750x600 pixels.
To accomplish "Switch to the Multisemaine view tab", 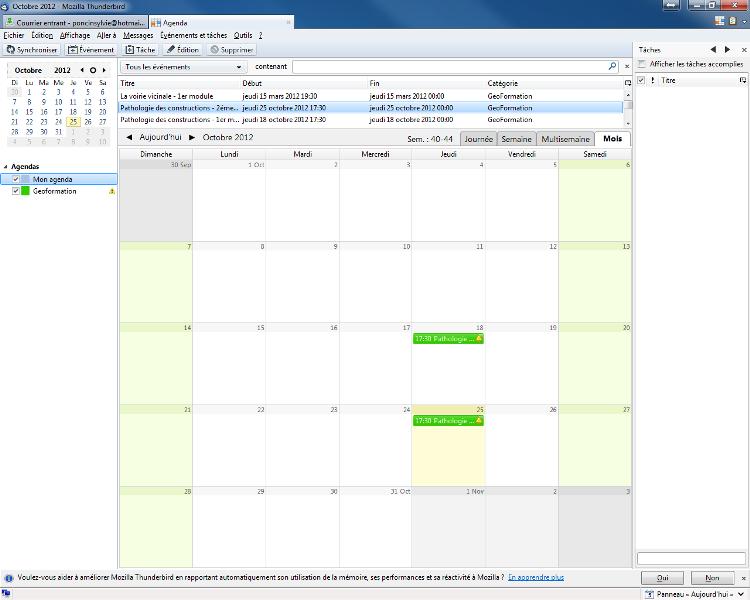I will 565,139.
